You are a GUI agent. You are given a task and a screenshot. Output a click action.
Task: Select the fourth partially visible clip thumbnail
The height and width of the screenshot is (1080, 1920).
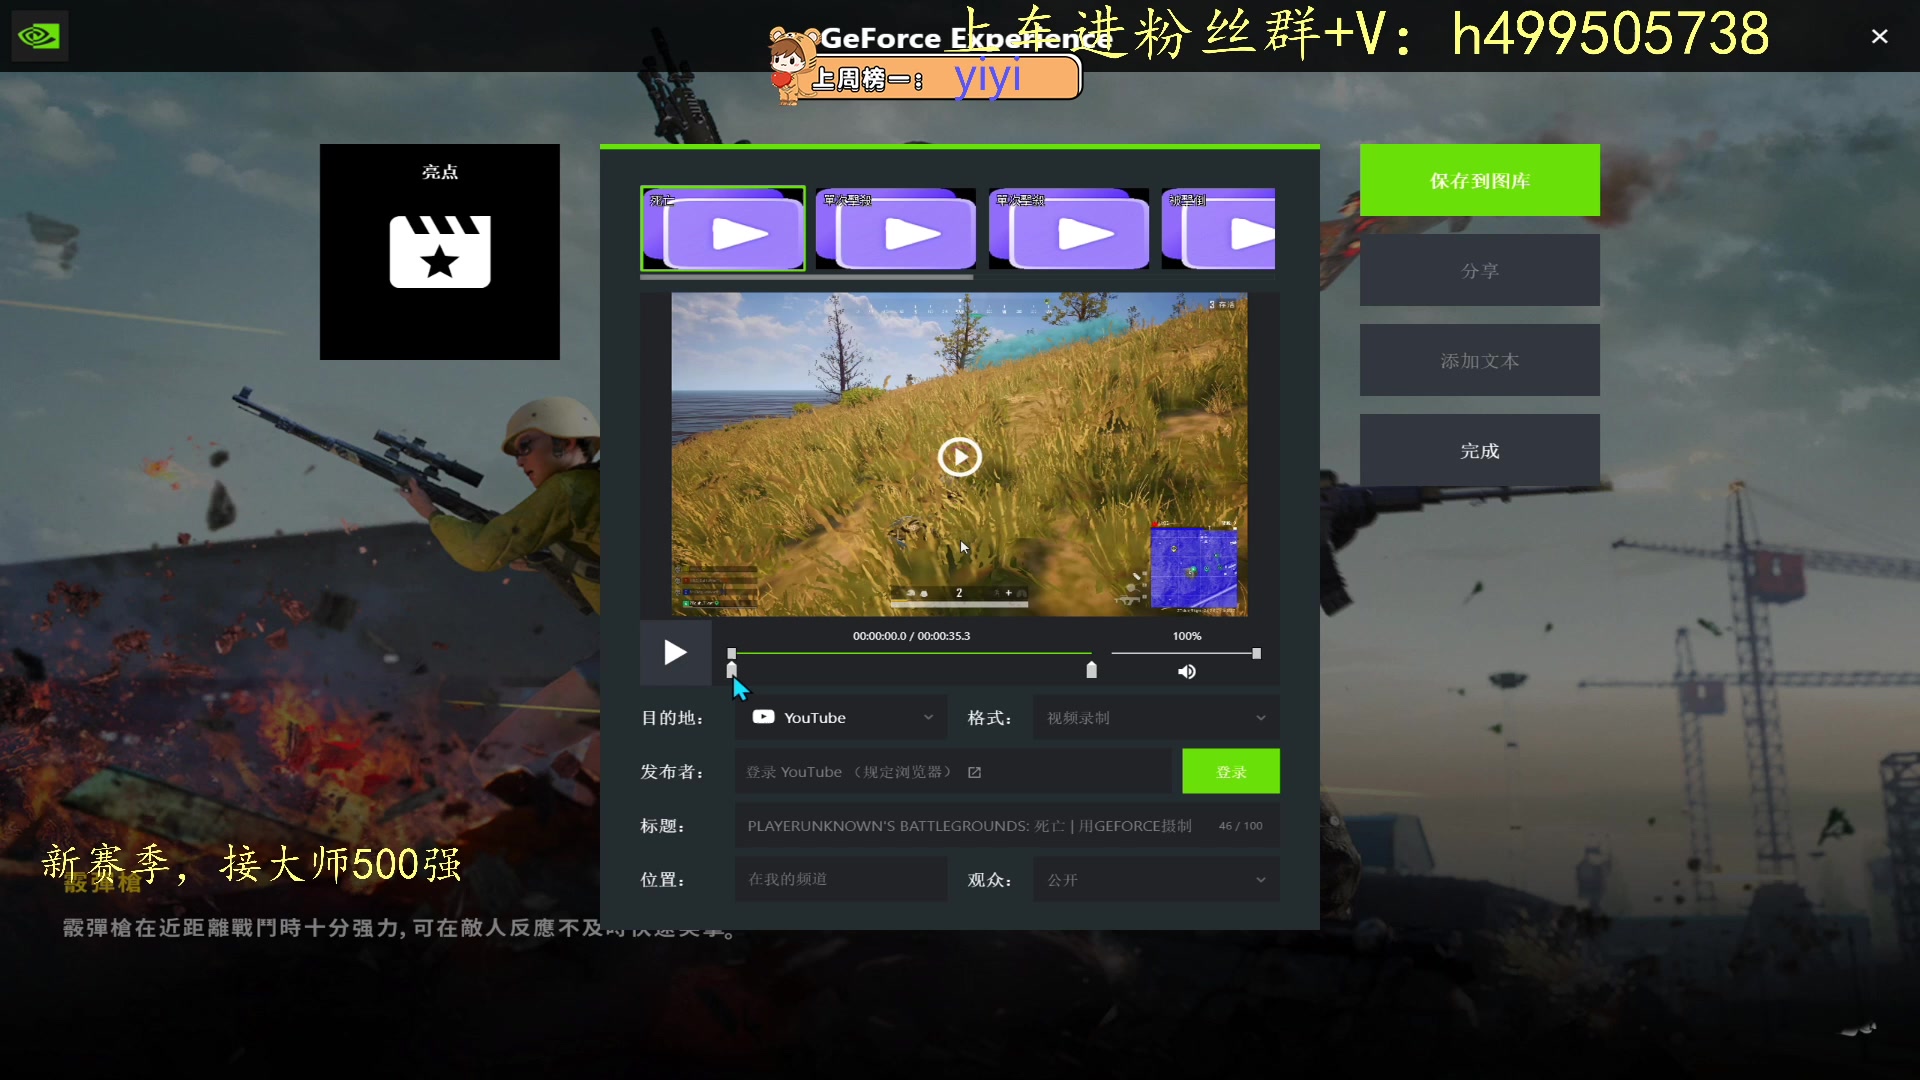point(1218,229)
